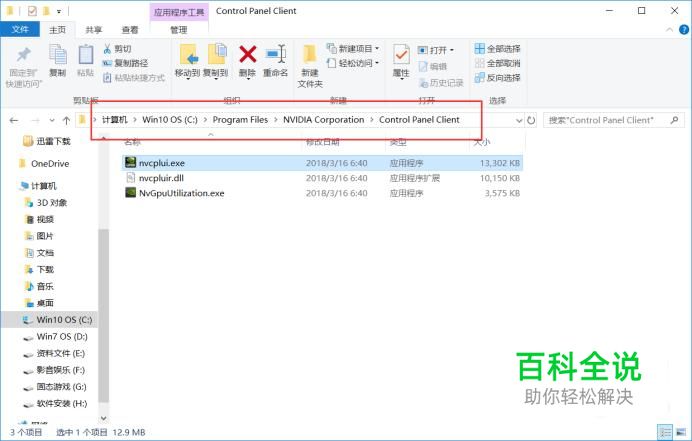Click the nvcplui.exe NVIDIA icon

point(130,162)
